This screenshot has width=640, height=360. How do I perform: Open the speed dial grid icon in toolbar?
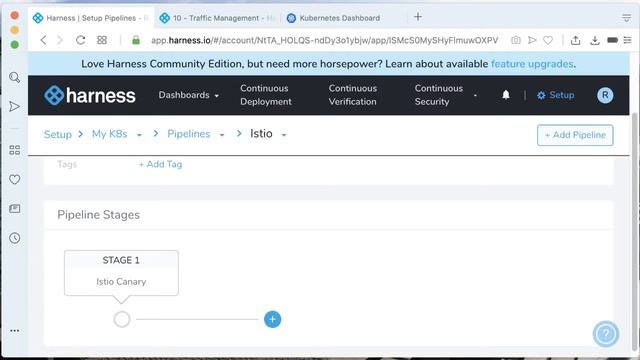coord(102,40)
